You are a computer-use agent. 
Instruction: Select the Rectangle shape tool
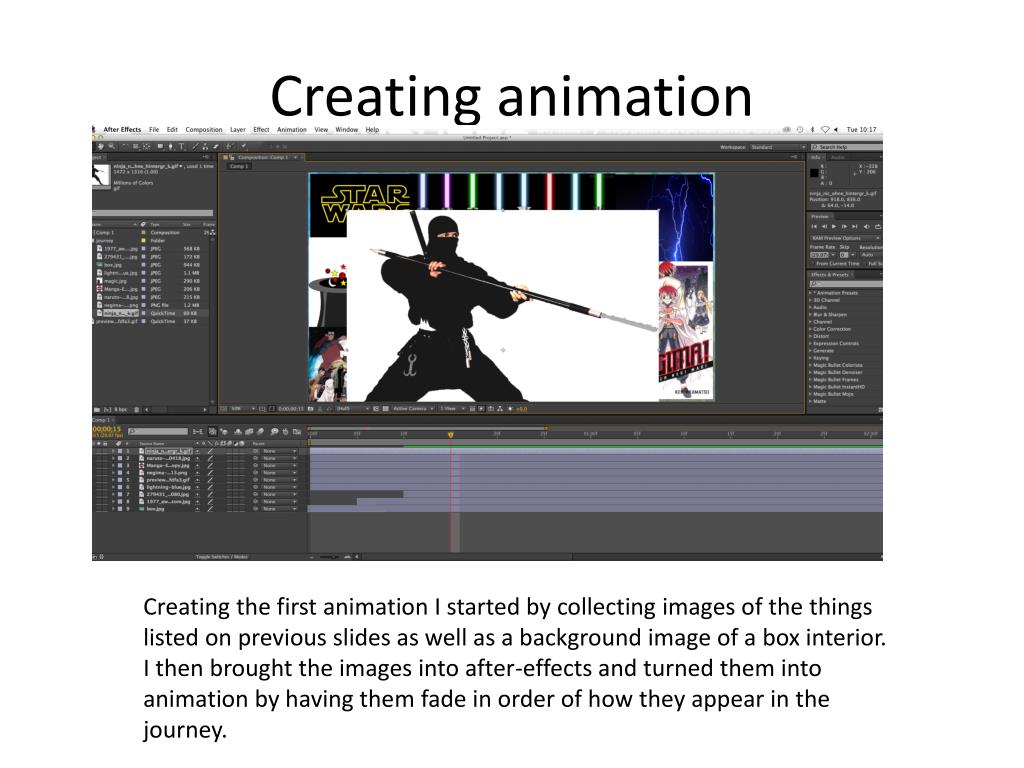(160, 147)
